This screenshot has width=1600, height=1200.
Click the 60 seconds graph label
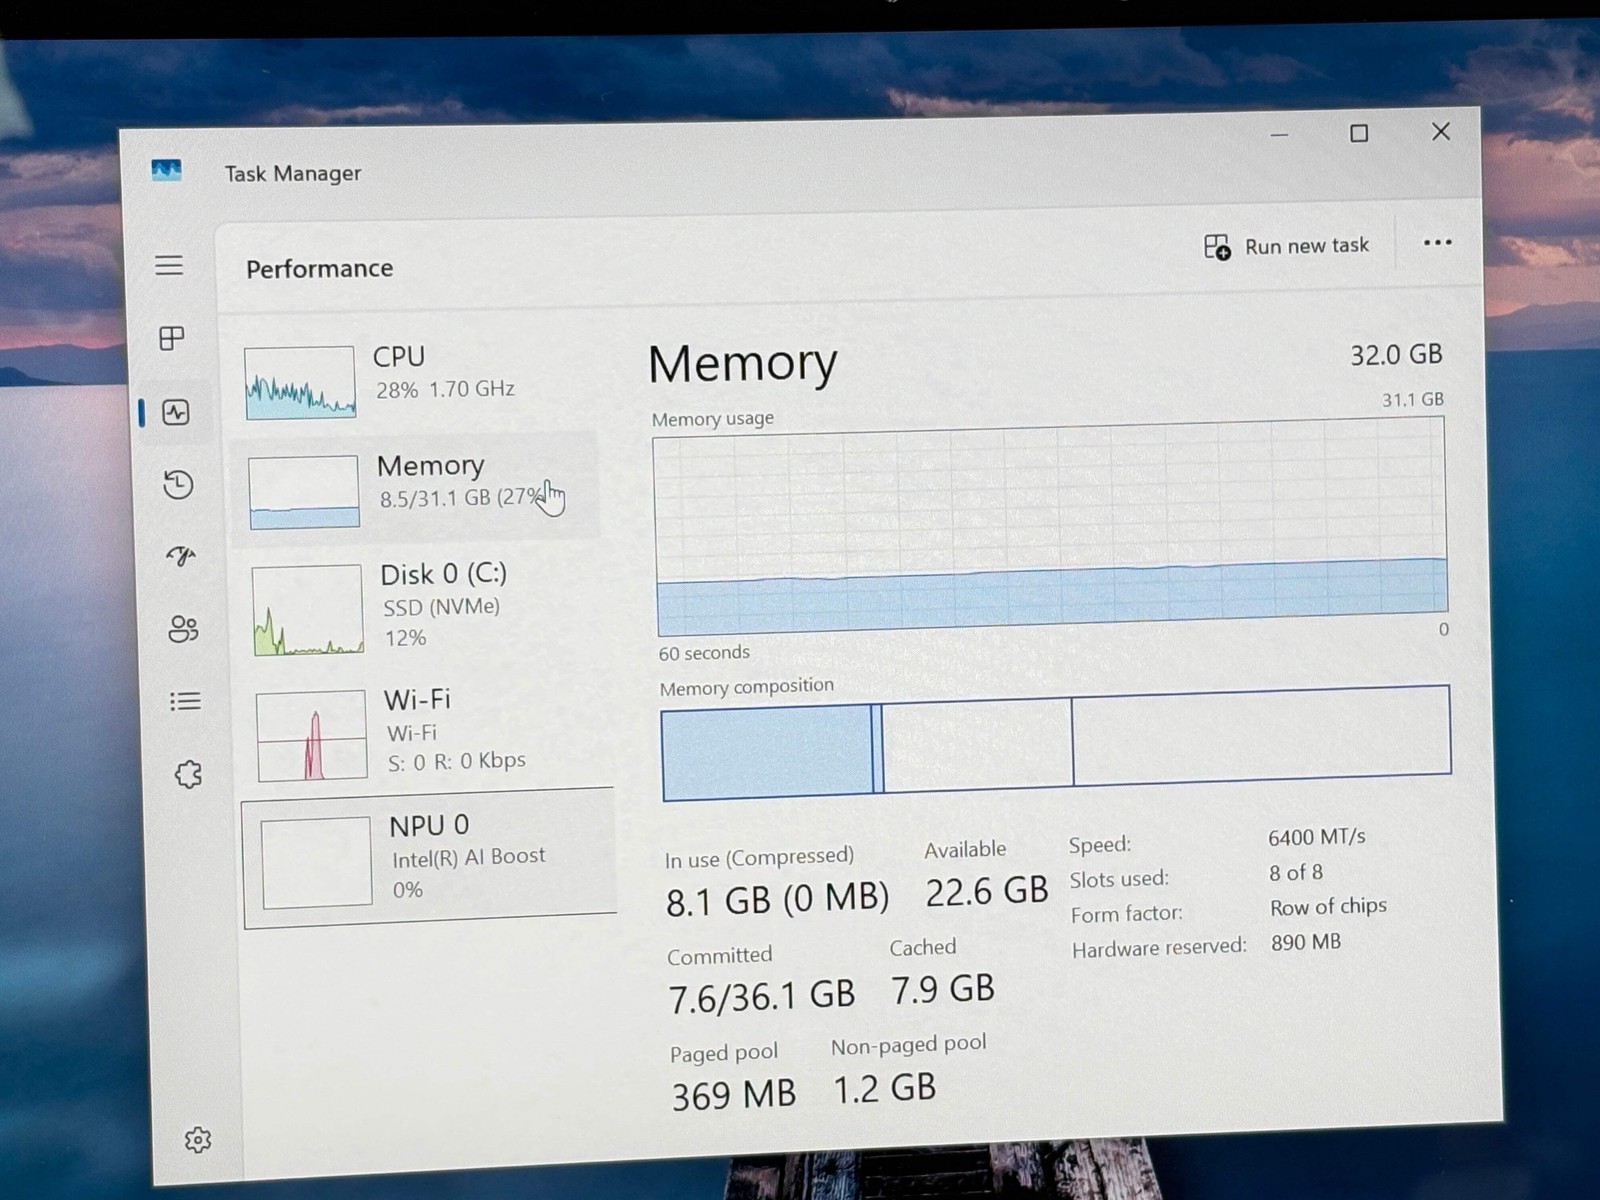[x=704, y=653]
